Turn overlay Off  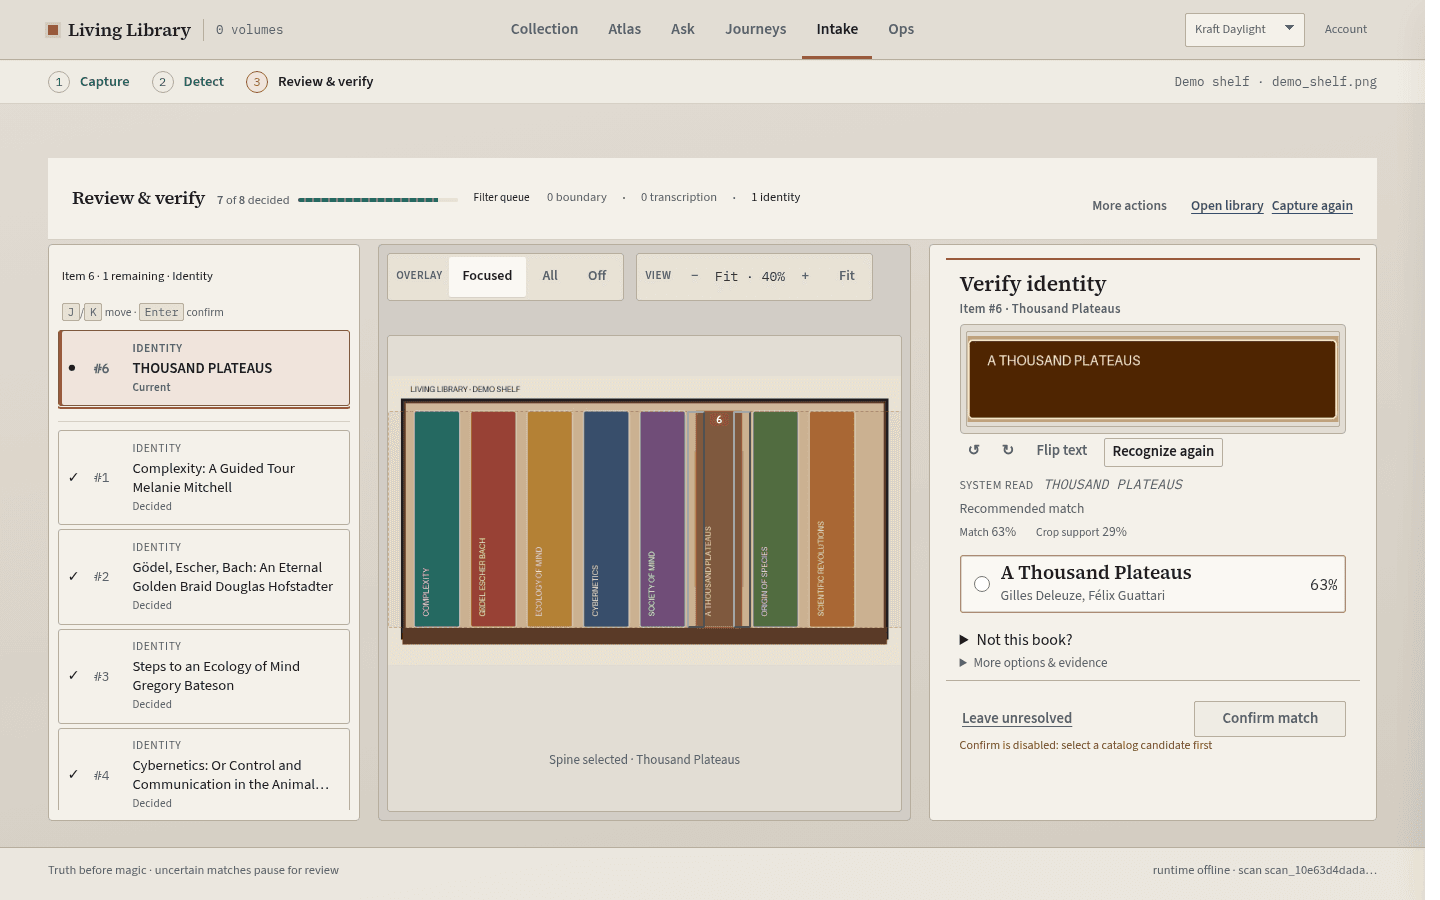[597, 276]
